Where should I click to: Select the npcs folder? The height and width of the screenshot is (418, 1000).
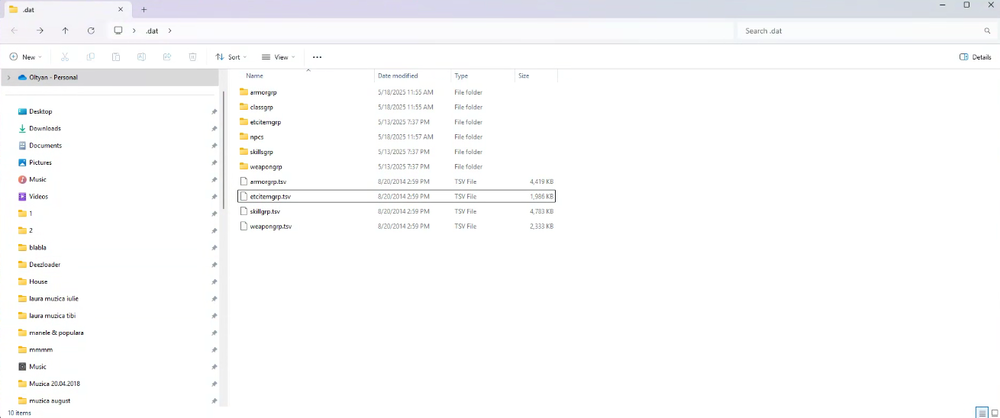[256, 137]
